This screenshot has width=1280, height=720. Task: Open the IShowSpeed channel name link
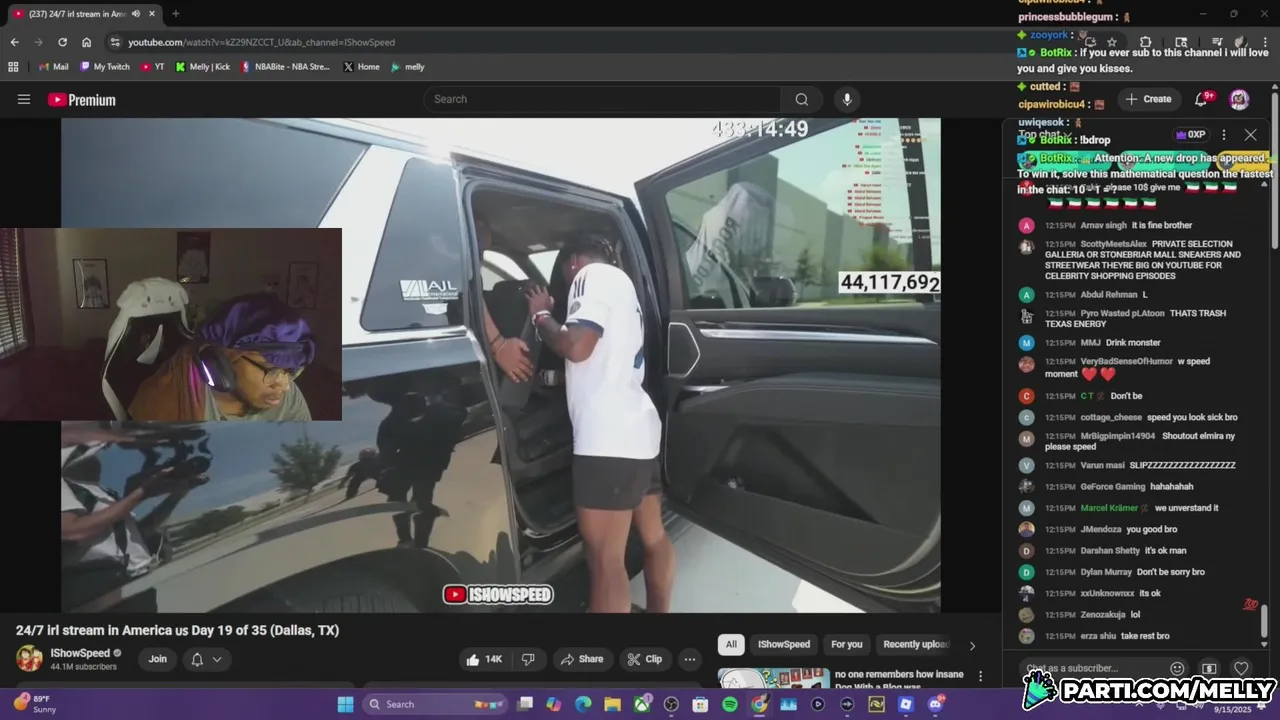coord(80,653)
